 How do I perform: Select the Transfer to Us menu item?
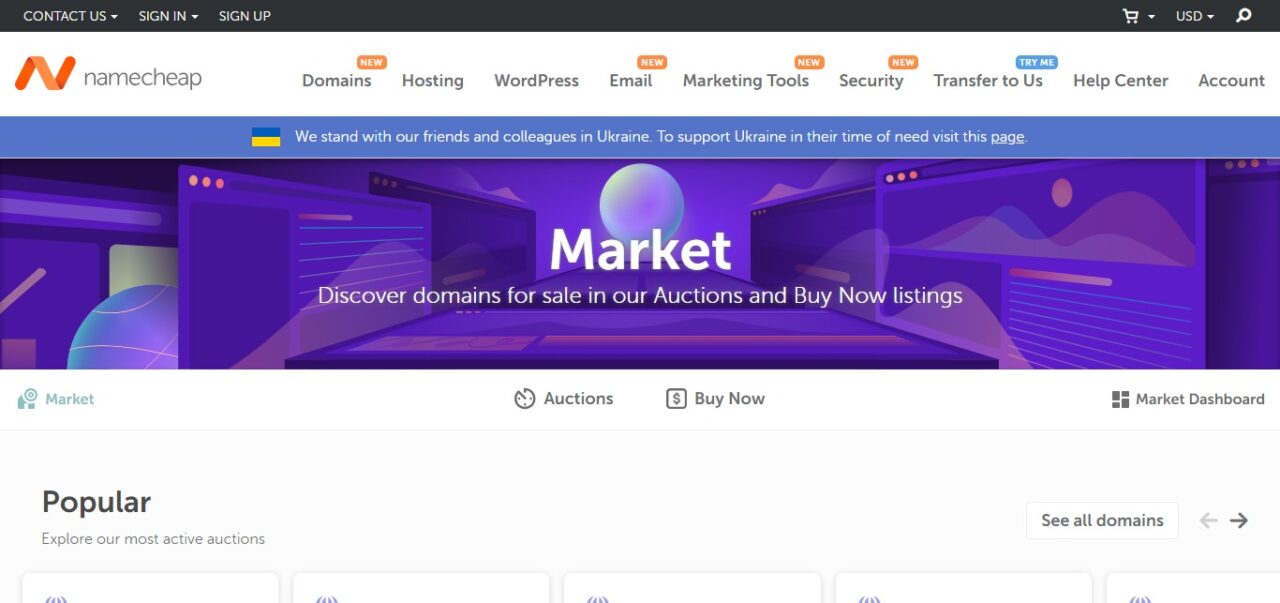tap(988, 81)
